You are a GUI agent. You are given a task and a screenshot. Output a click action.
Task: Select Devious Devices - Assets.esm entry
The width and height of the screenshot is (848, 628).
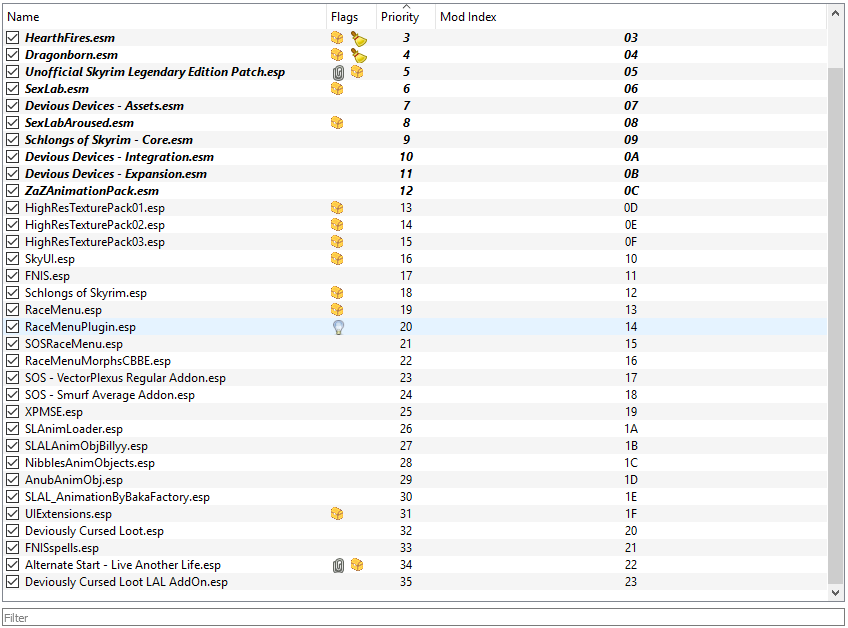104,106
